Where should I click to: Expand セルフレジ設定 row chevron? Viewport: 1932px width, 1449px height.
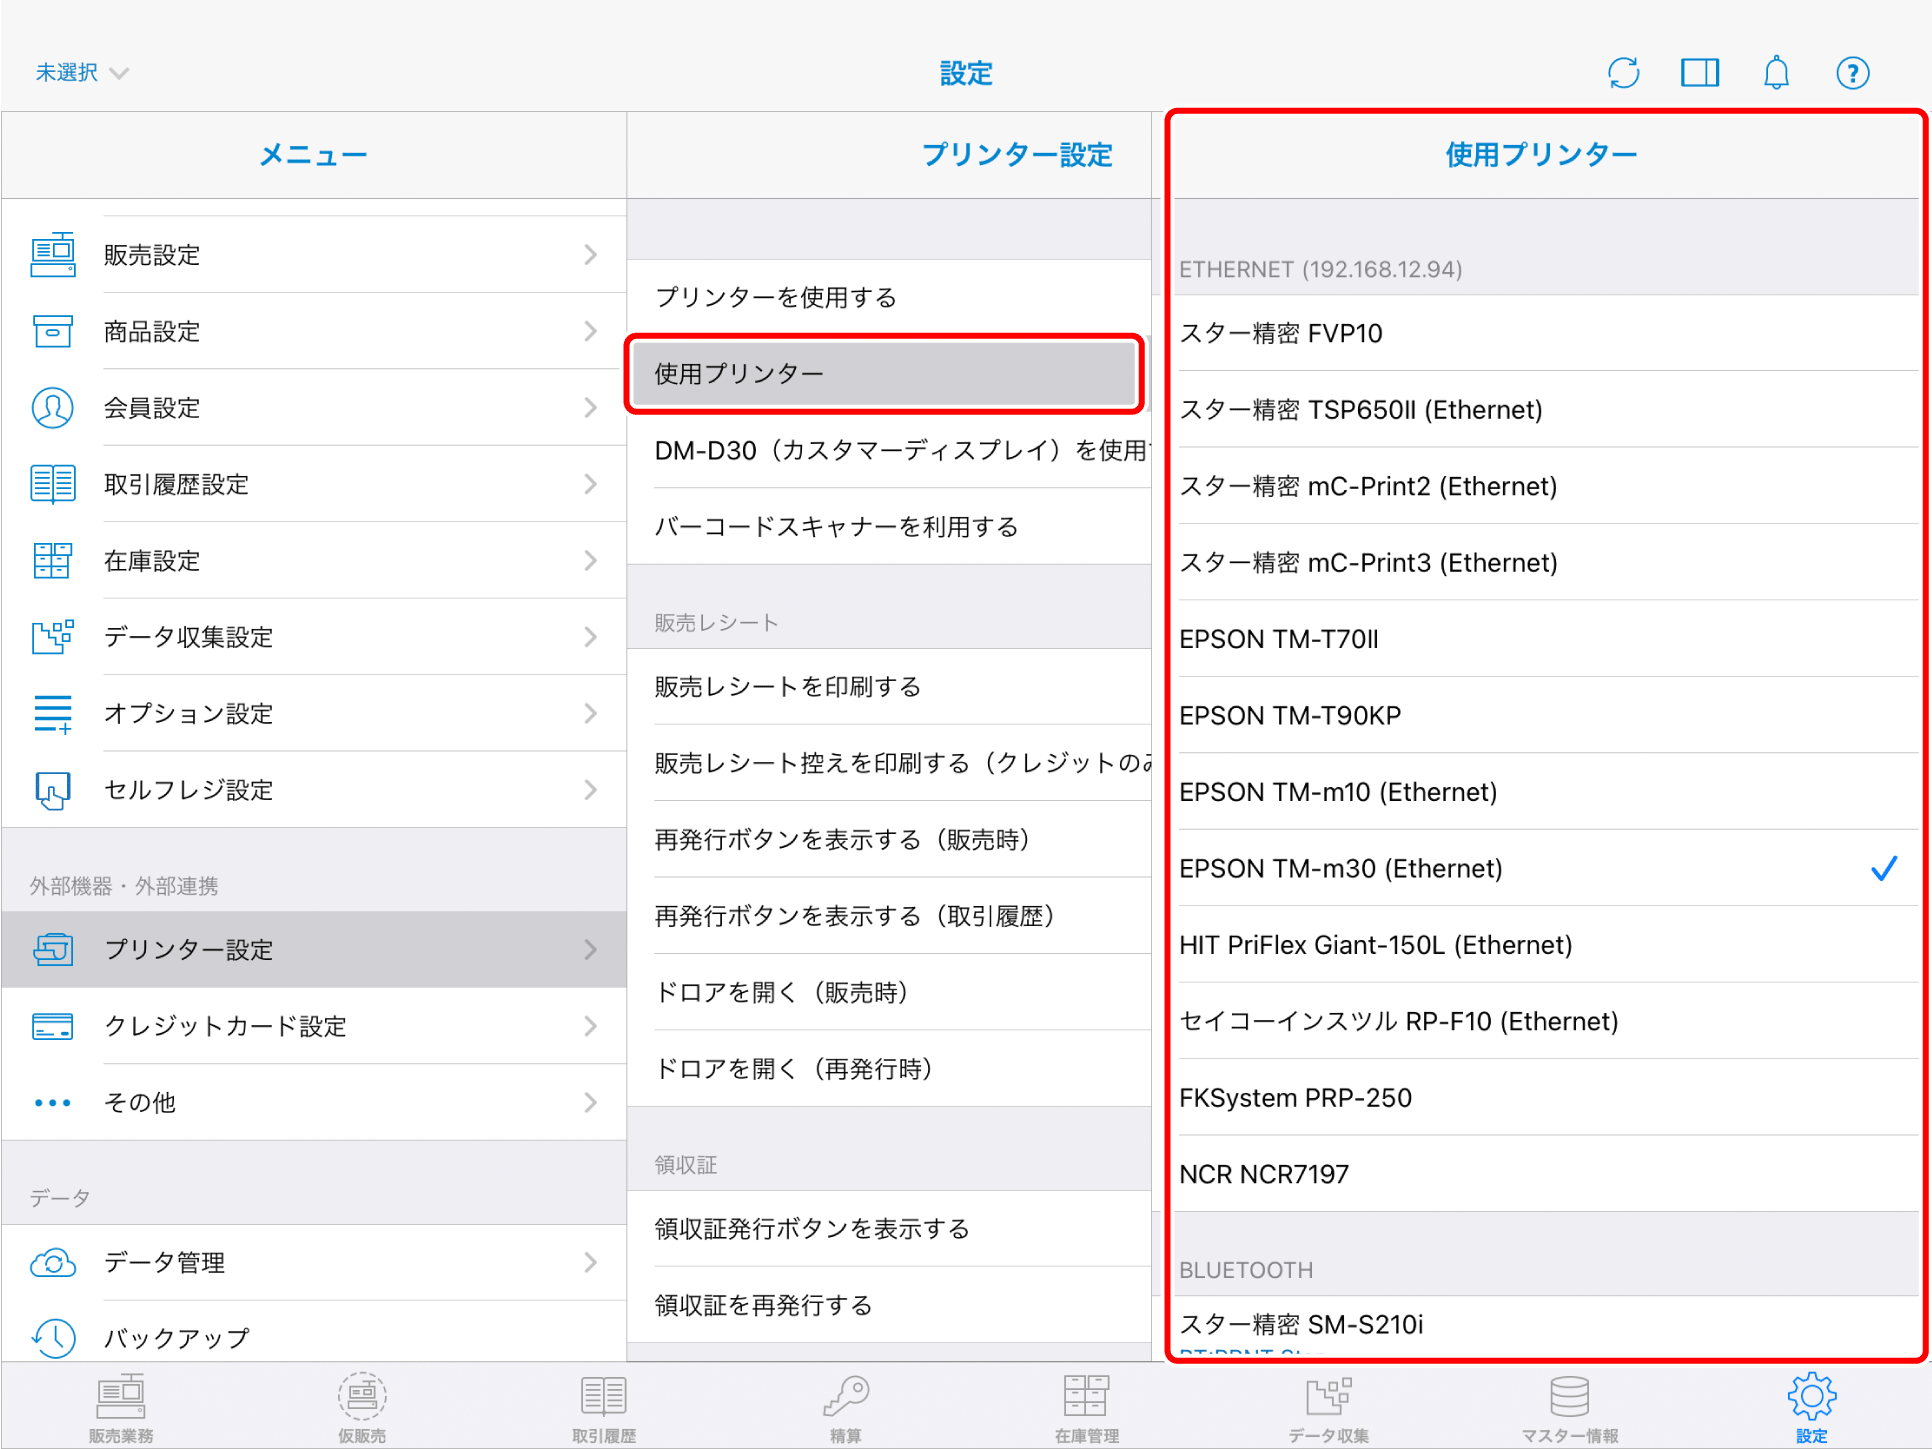point(591,790)
